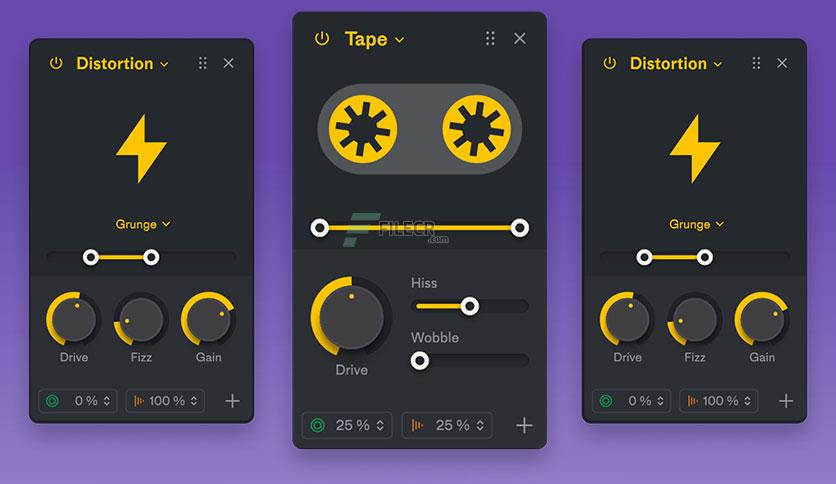
Task: Click the right tape reel in Tape panel
Action: click(x=477, y=129)
